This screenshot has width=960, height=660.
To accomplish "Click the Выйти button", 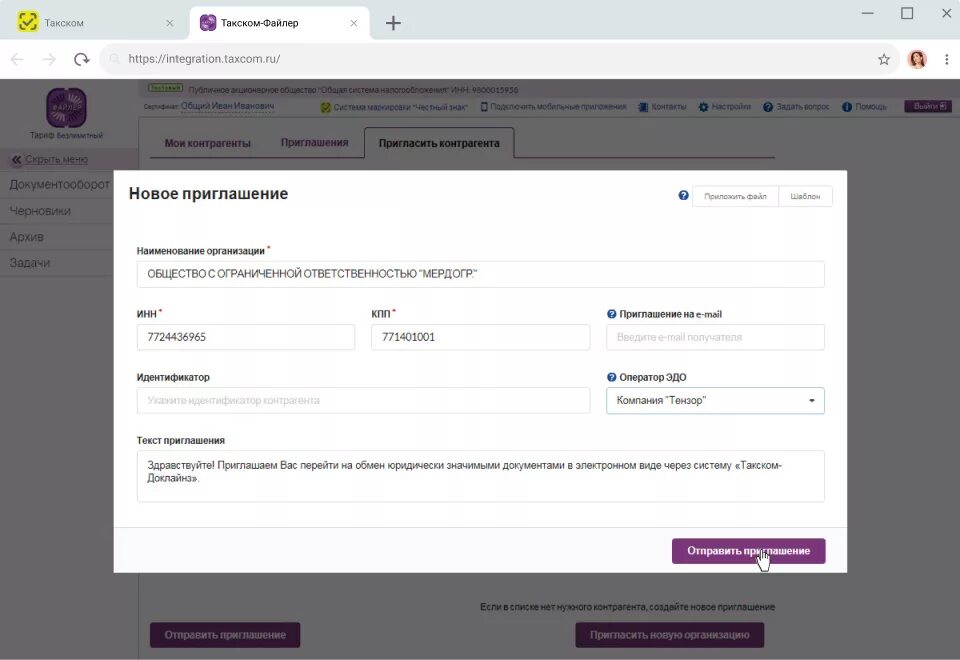I will click(929, 106).
